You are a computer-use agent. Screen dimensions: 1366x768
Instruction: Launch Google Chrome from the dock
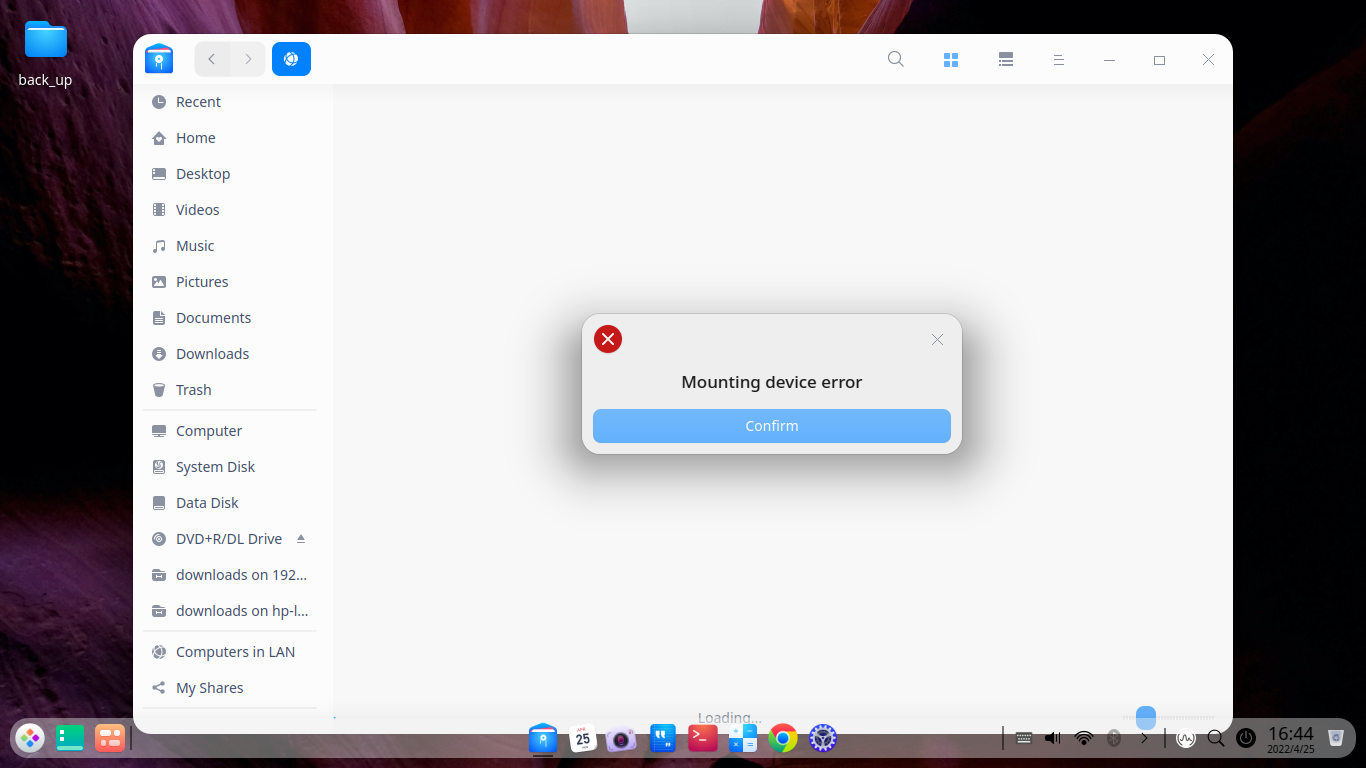point(783,739)
